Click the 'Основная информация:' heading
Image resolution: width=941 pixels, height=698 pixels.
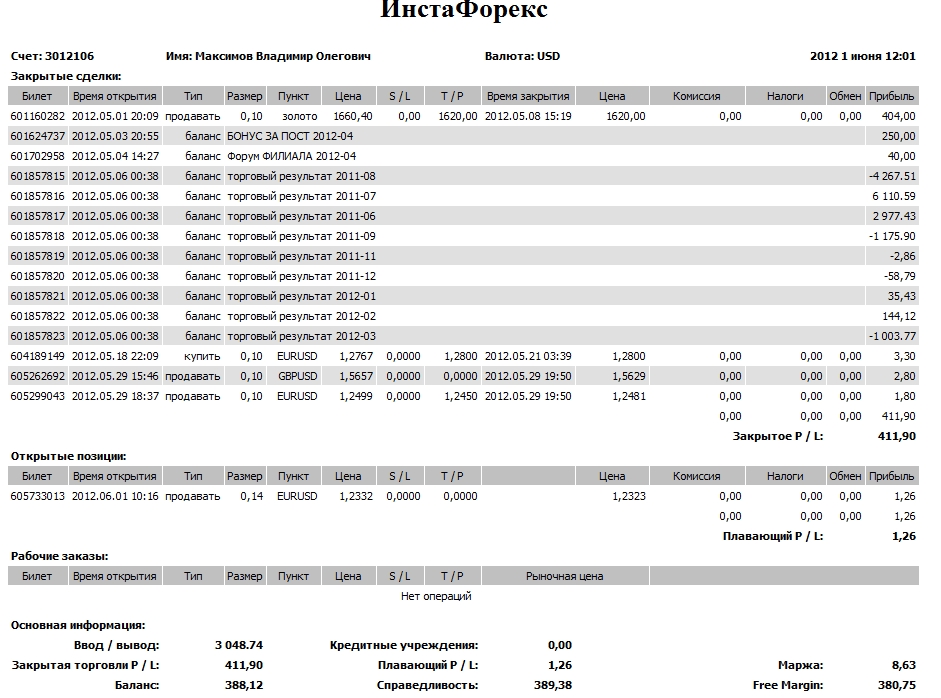pos(78,625)
